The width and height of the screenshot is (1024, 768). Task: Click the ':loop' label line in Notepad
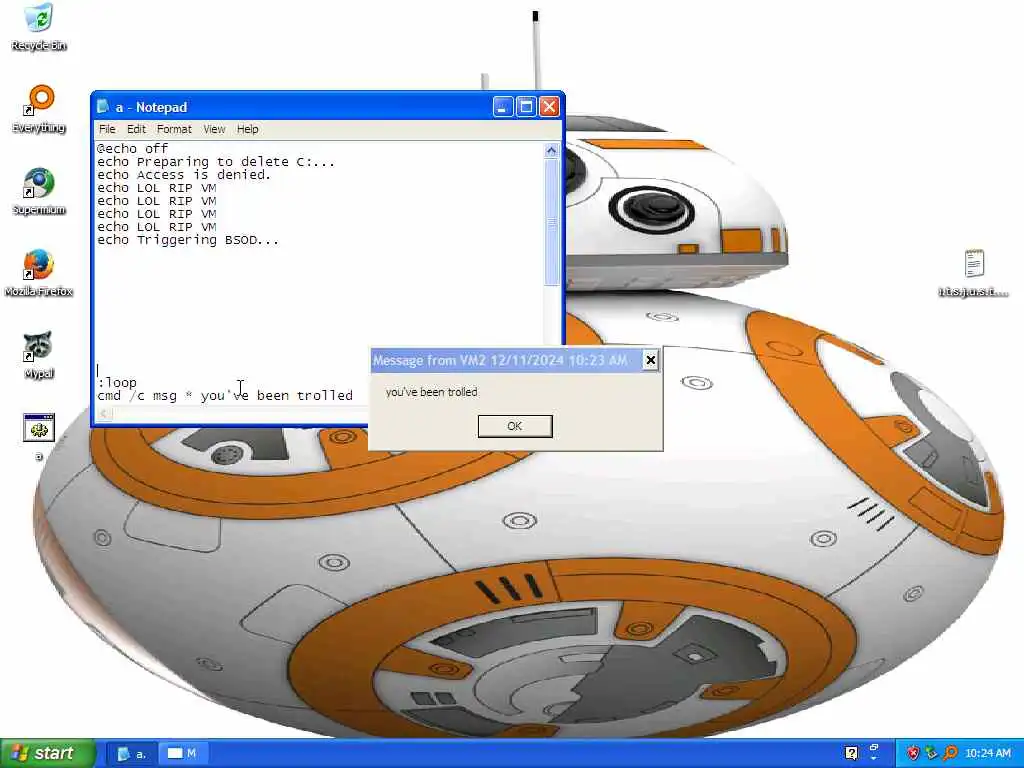[117, 383]
